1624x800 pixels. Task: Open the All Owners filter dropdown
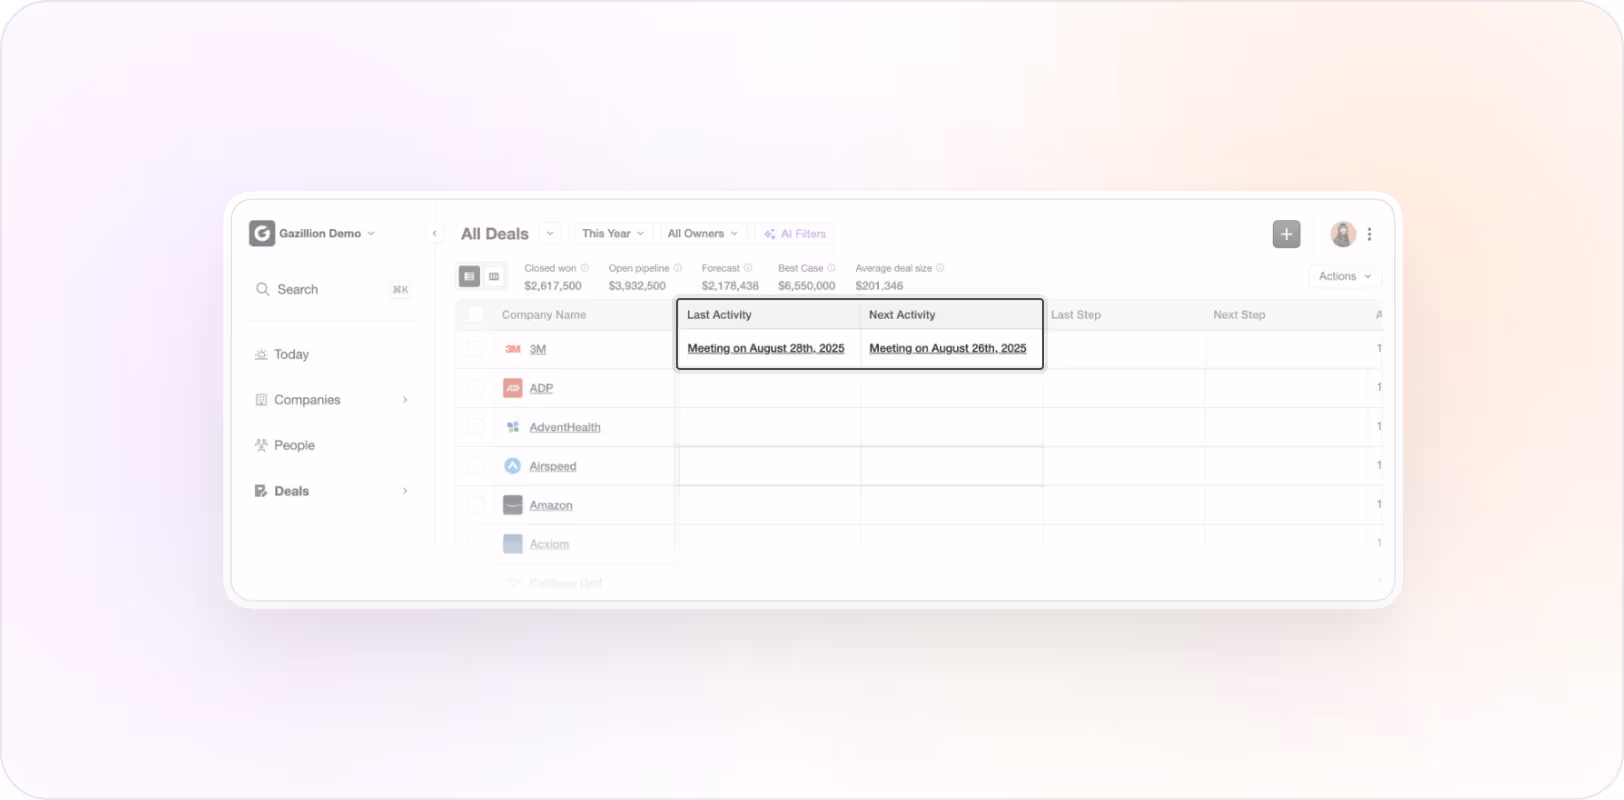(x=702, y=233)
